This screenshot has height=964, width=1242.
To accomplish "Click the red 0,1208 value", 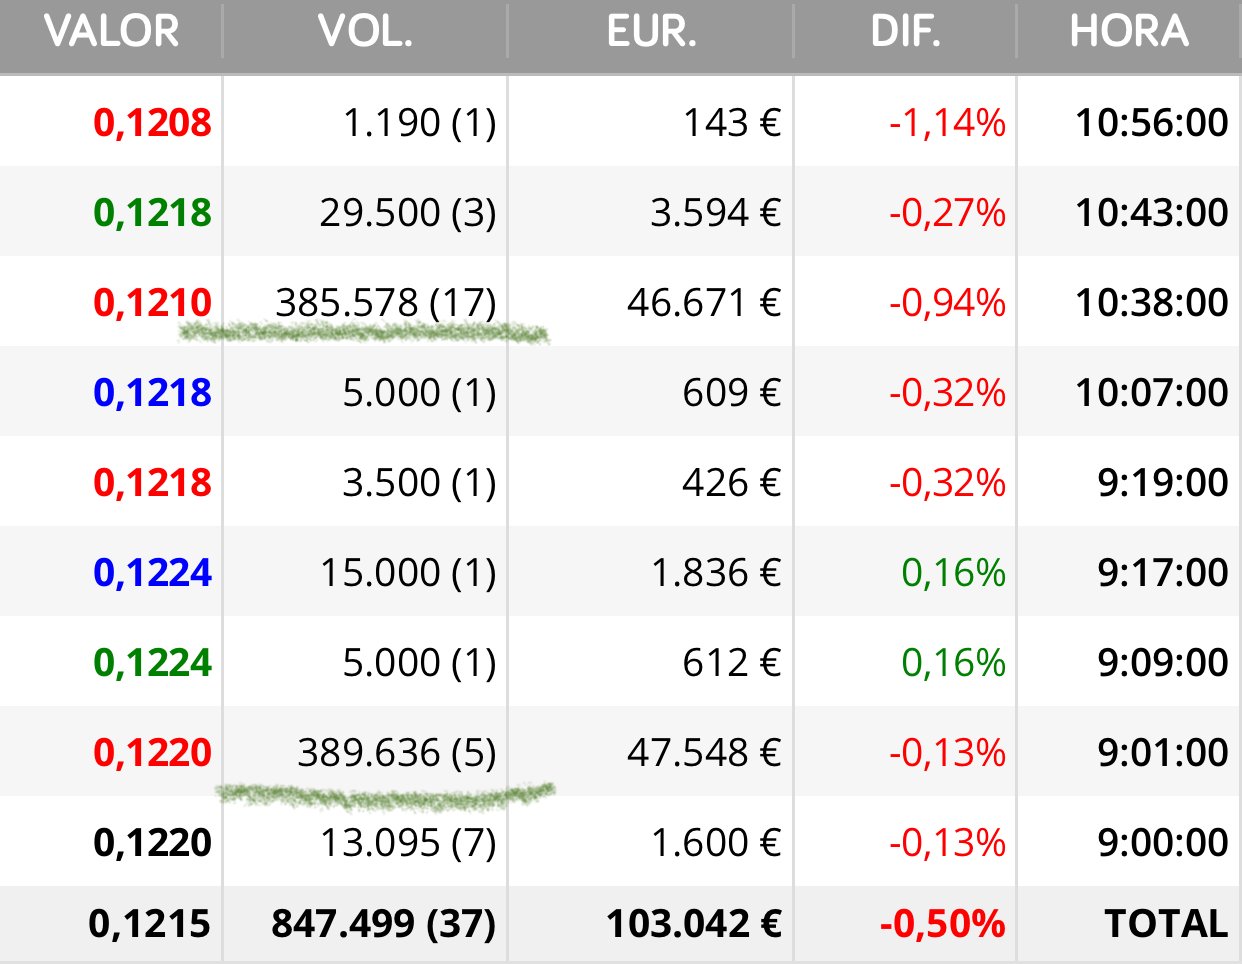I will 152,122.
